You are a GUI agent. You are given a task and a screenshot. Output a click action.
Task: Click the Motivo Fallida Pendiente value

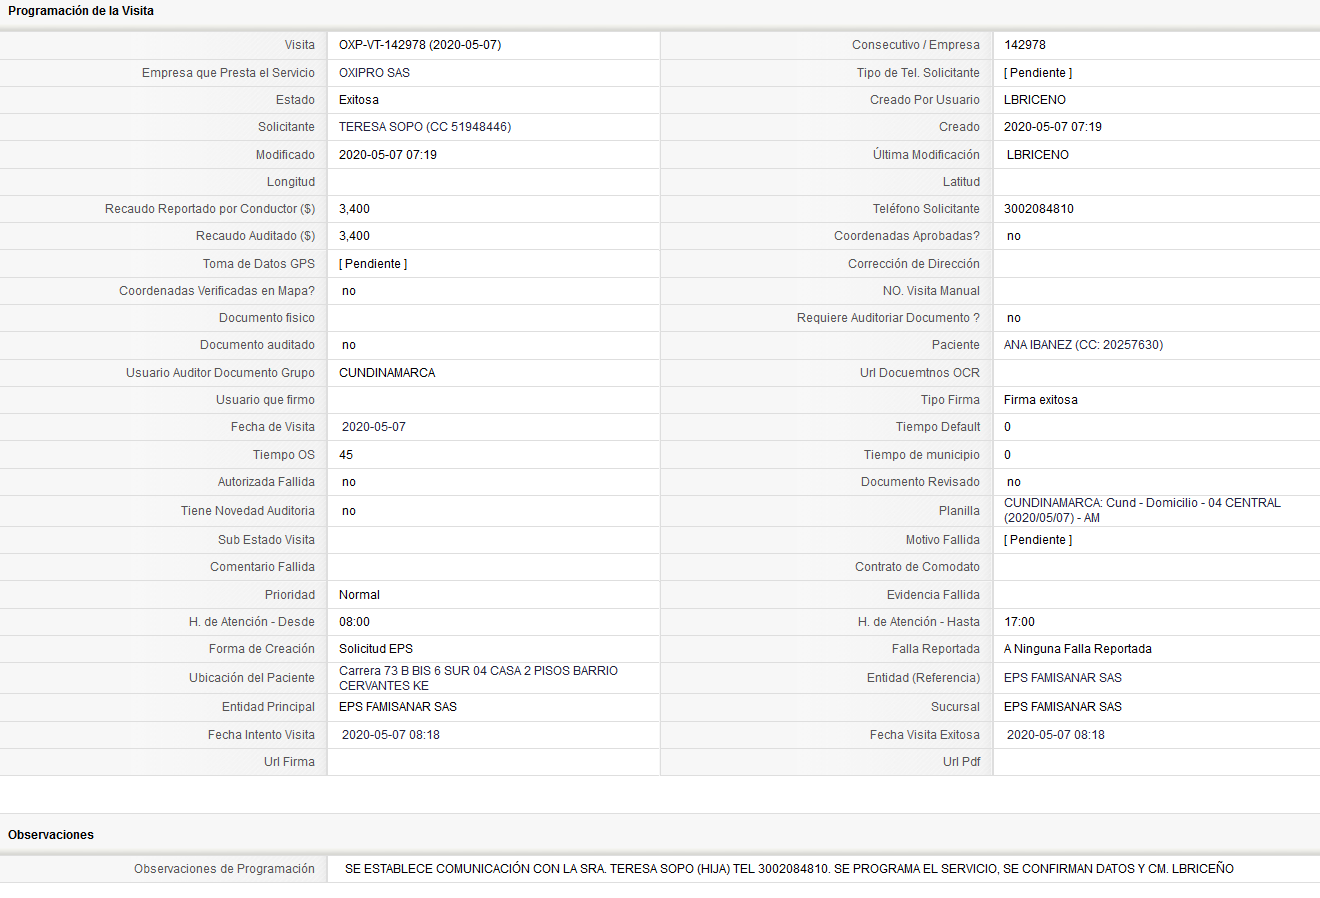[1038, 540]
